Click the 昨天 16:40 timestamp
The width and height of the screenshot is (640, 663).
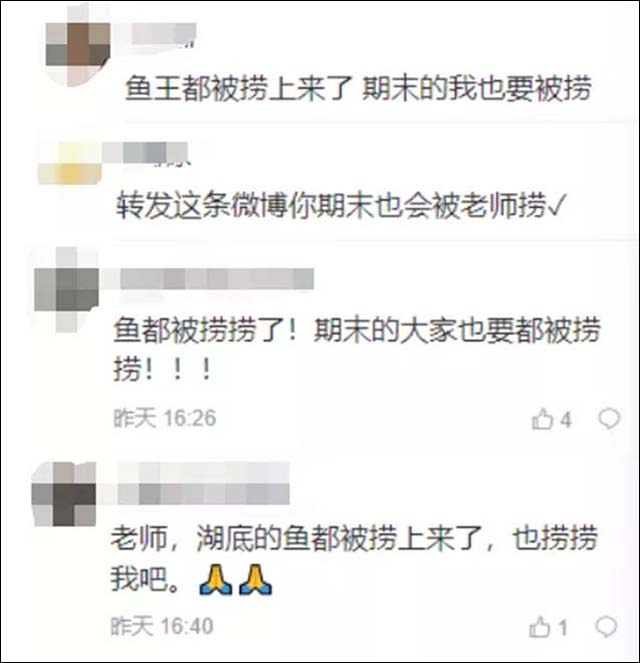point(162,626)
